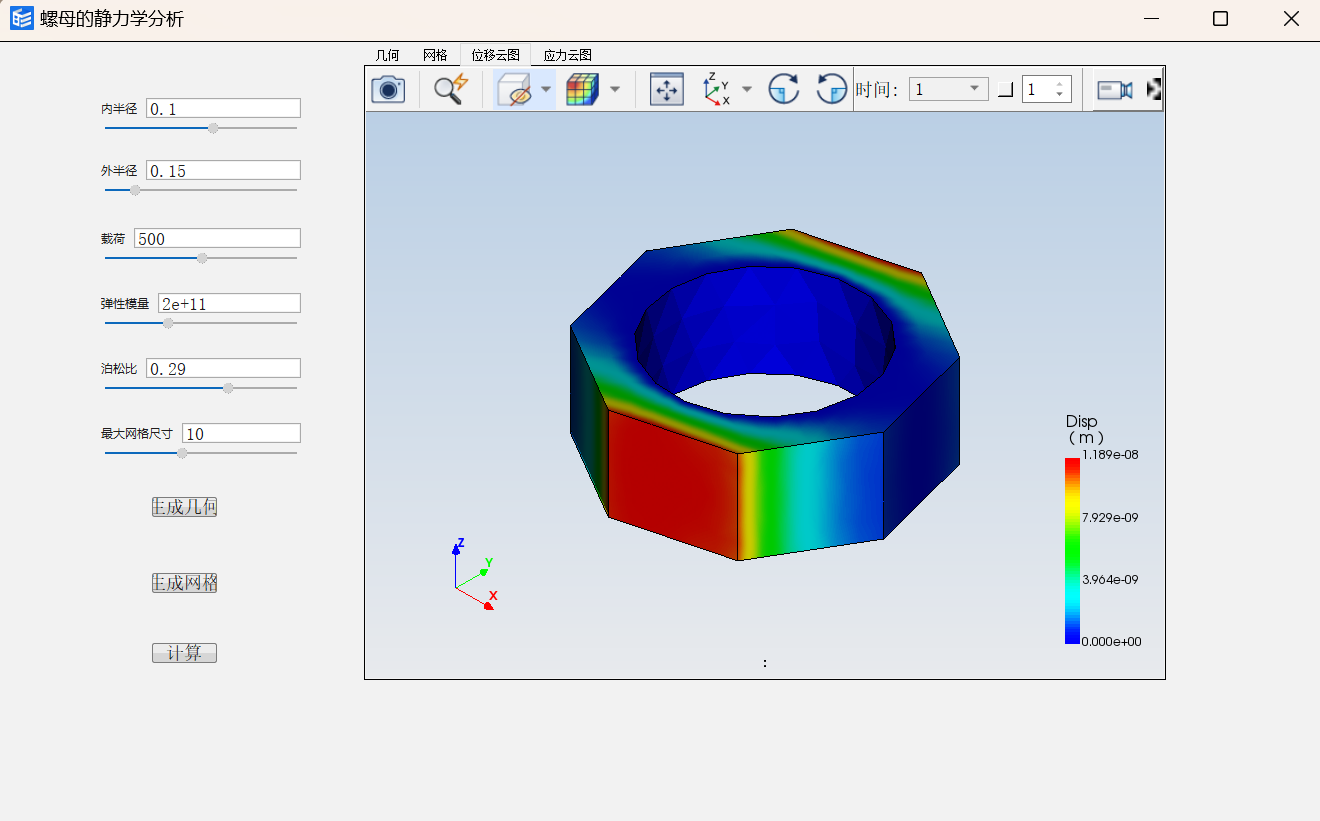Switch to the 网格 tab
This screenshot has width=1320, height=821.
pos(435,55)
